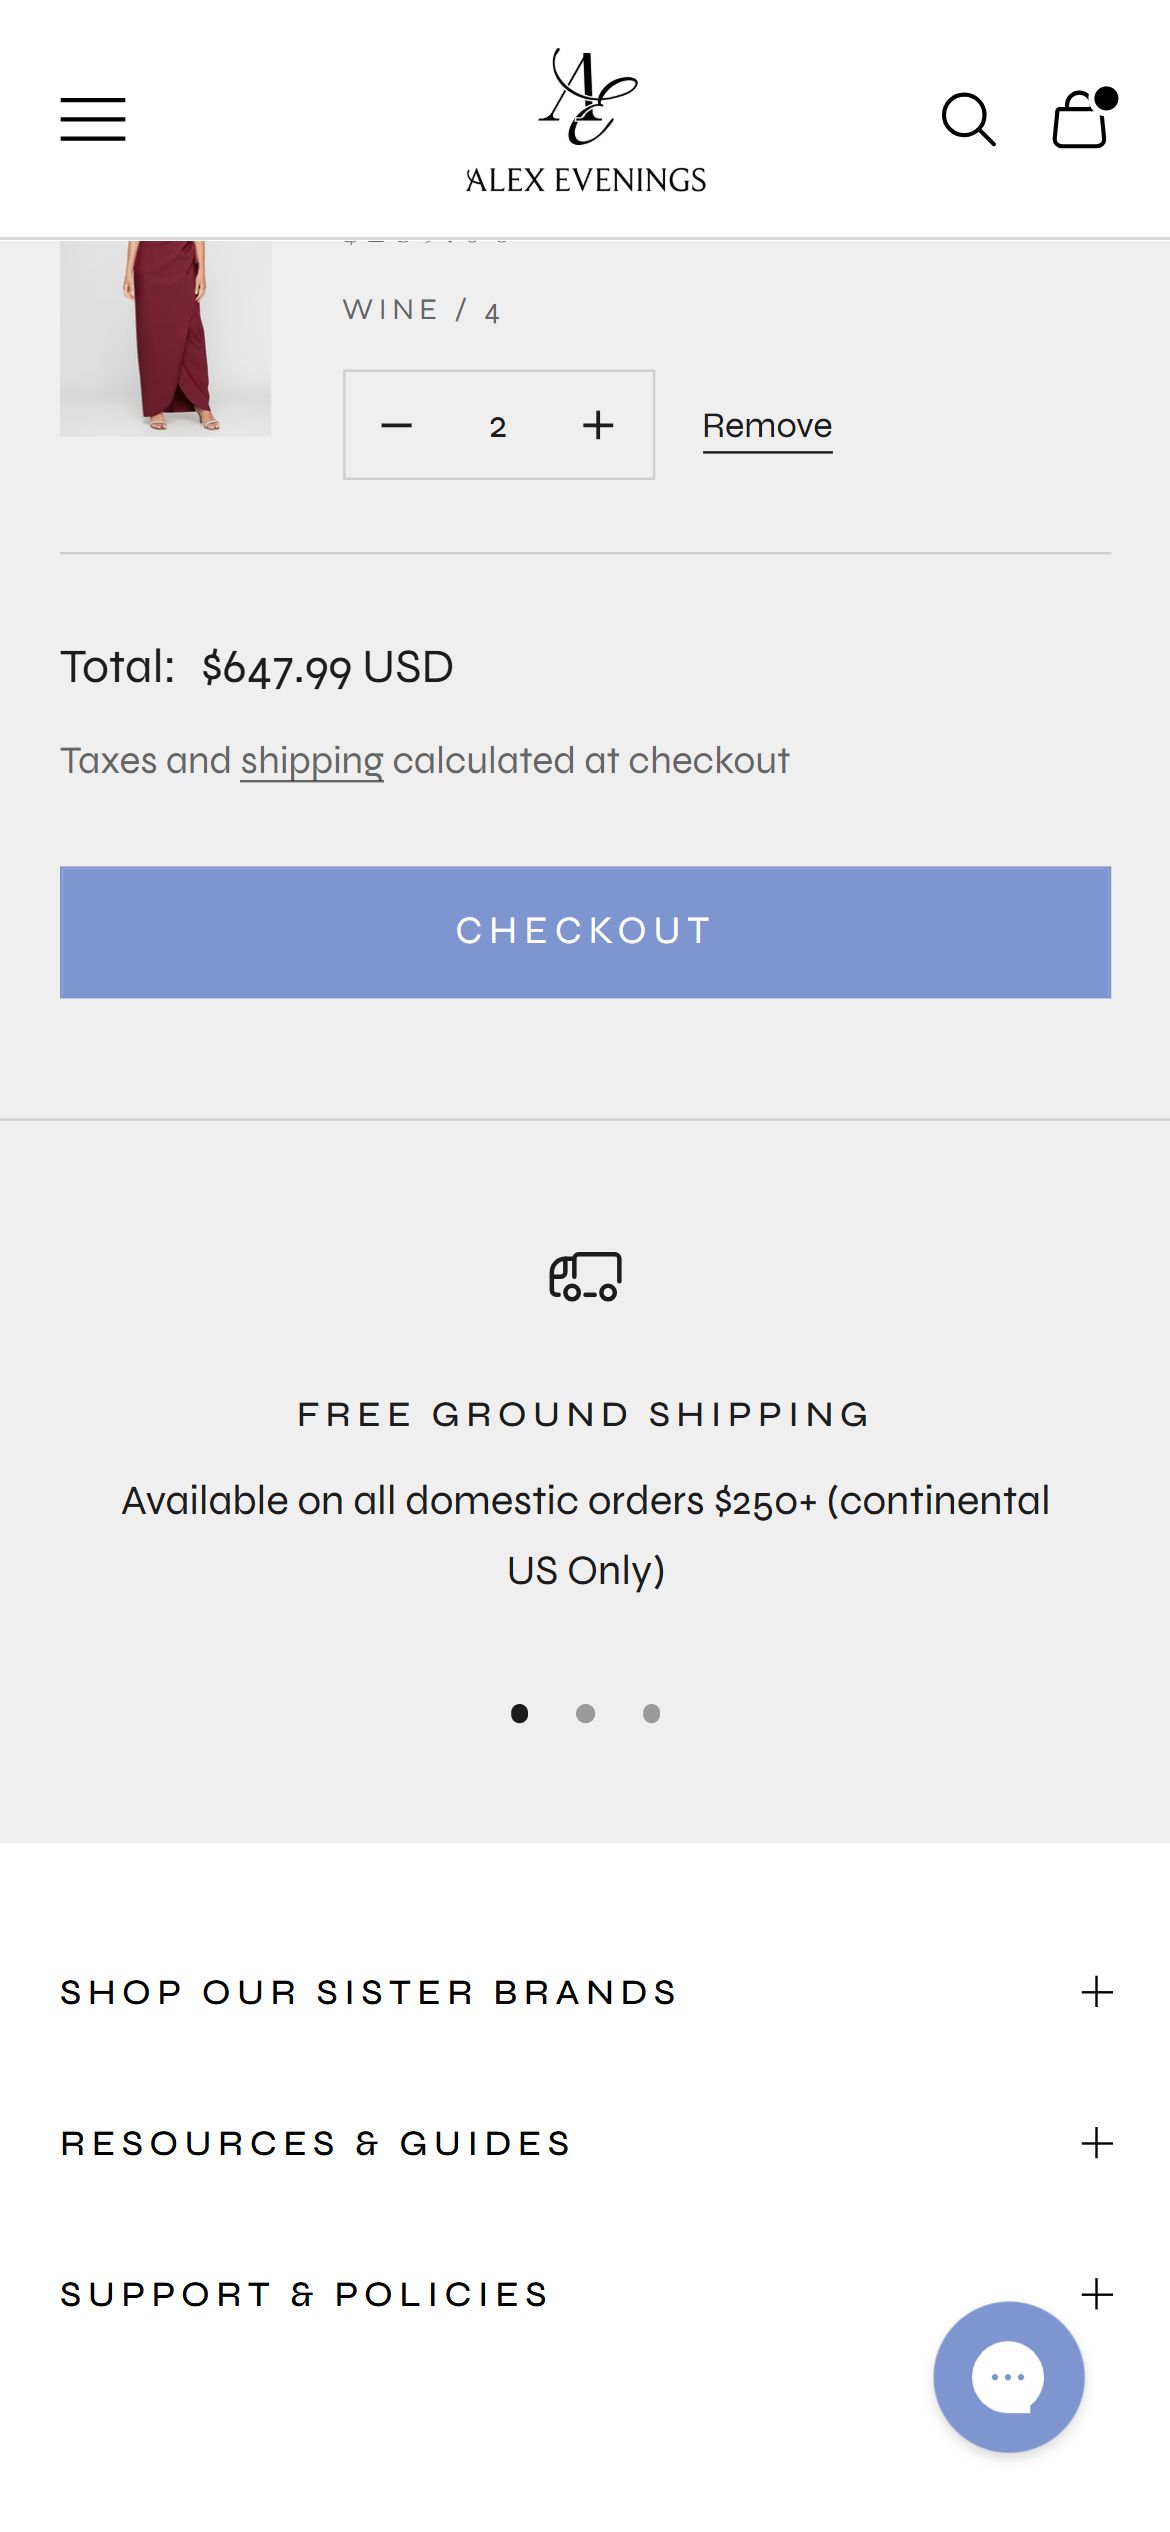Click the free ground shipping truck icon
Screen dimensions: 1170x2532
pyautogui.click(x=586, y=1276)
